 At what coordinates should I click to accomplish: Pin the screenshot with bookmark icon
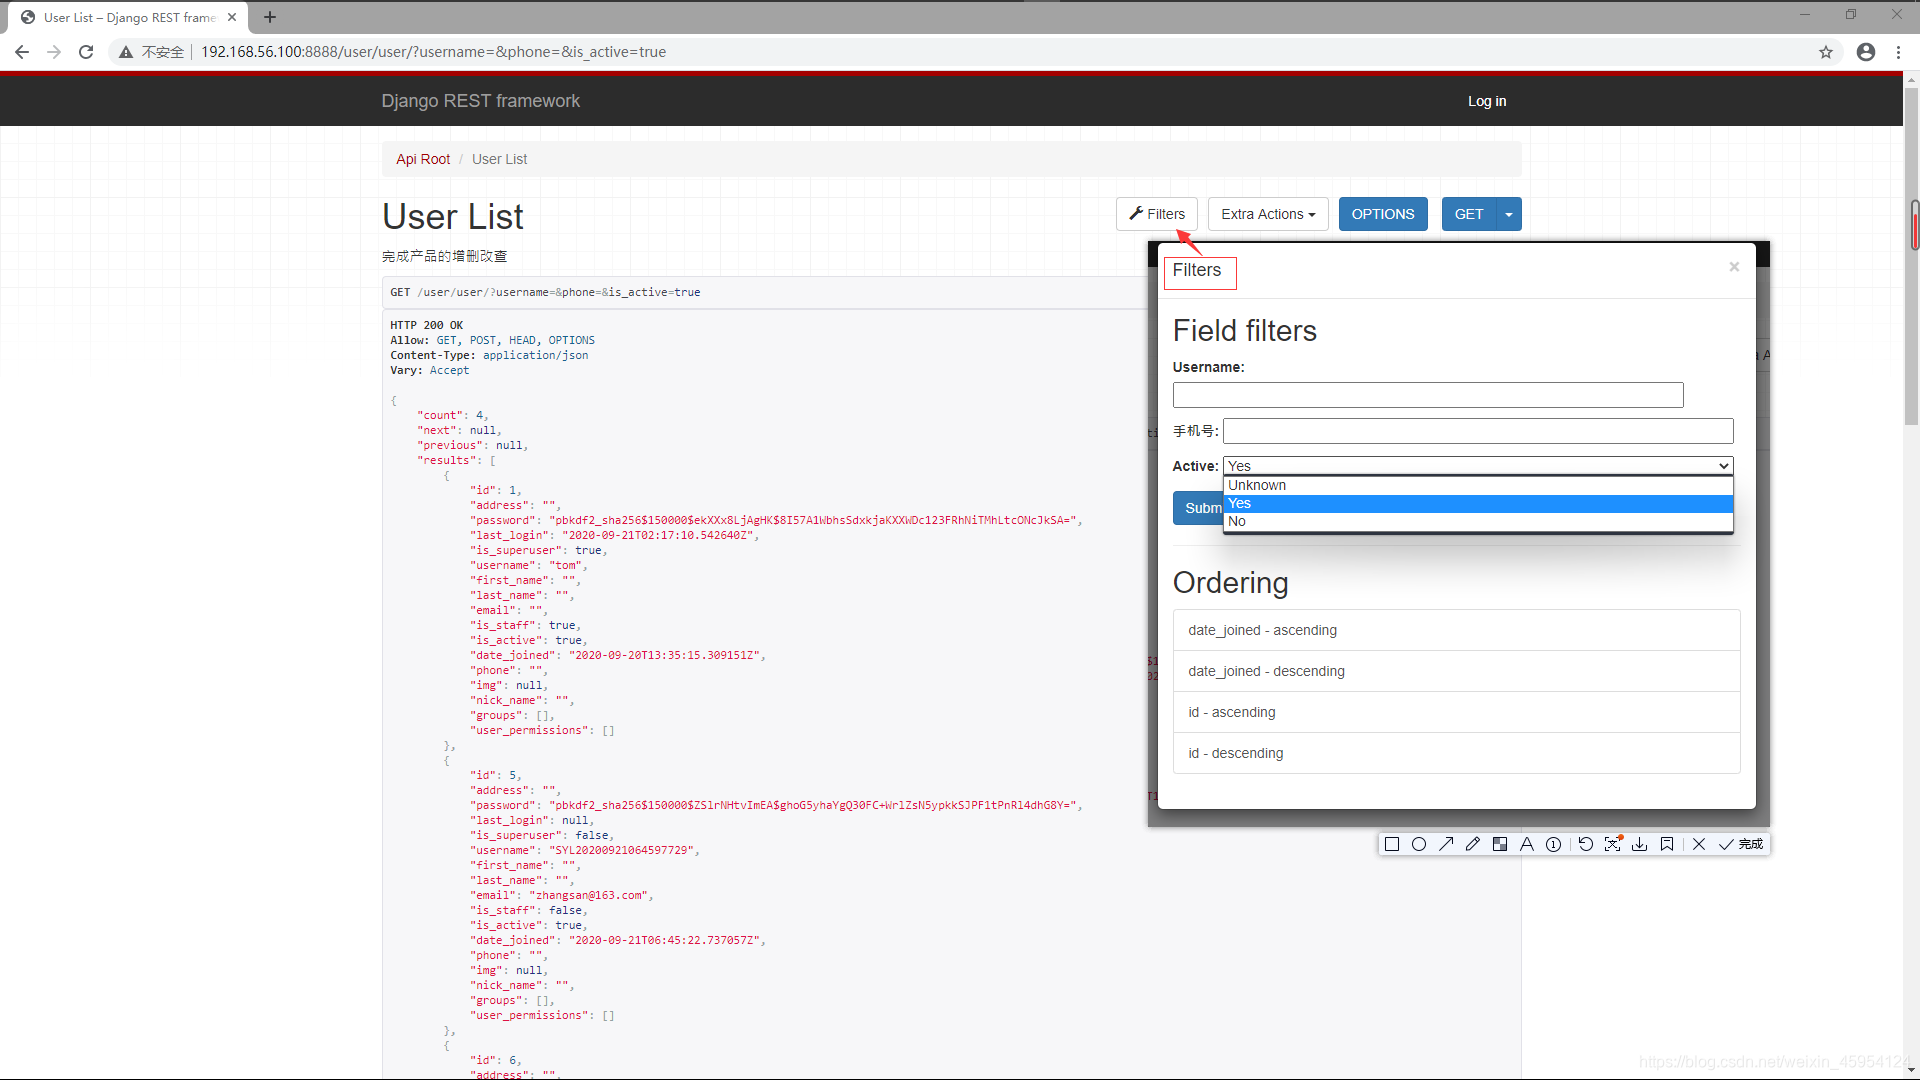pos(1667,844)
